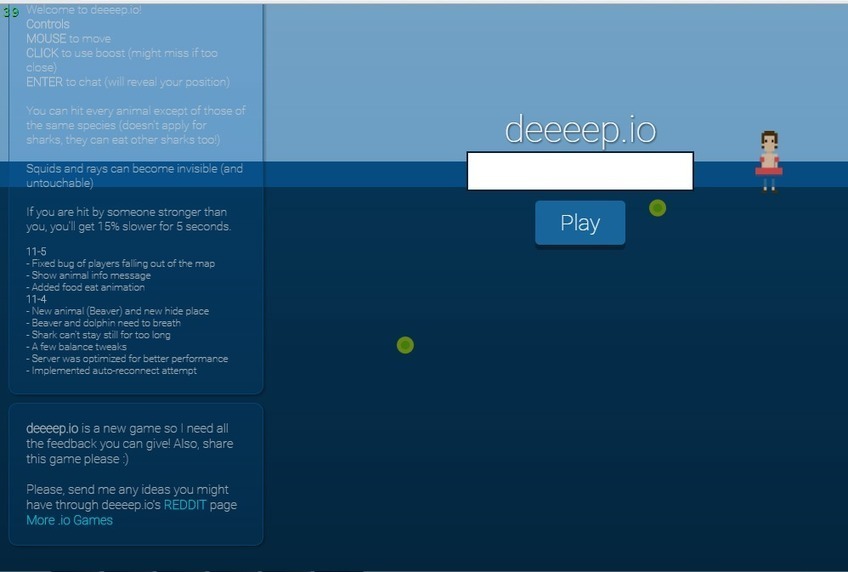This screenshot has width=848, height=572.
Task: Click the large deeeep.io title logo
Action: tap(580, 130)
